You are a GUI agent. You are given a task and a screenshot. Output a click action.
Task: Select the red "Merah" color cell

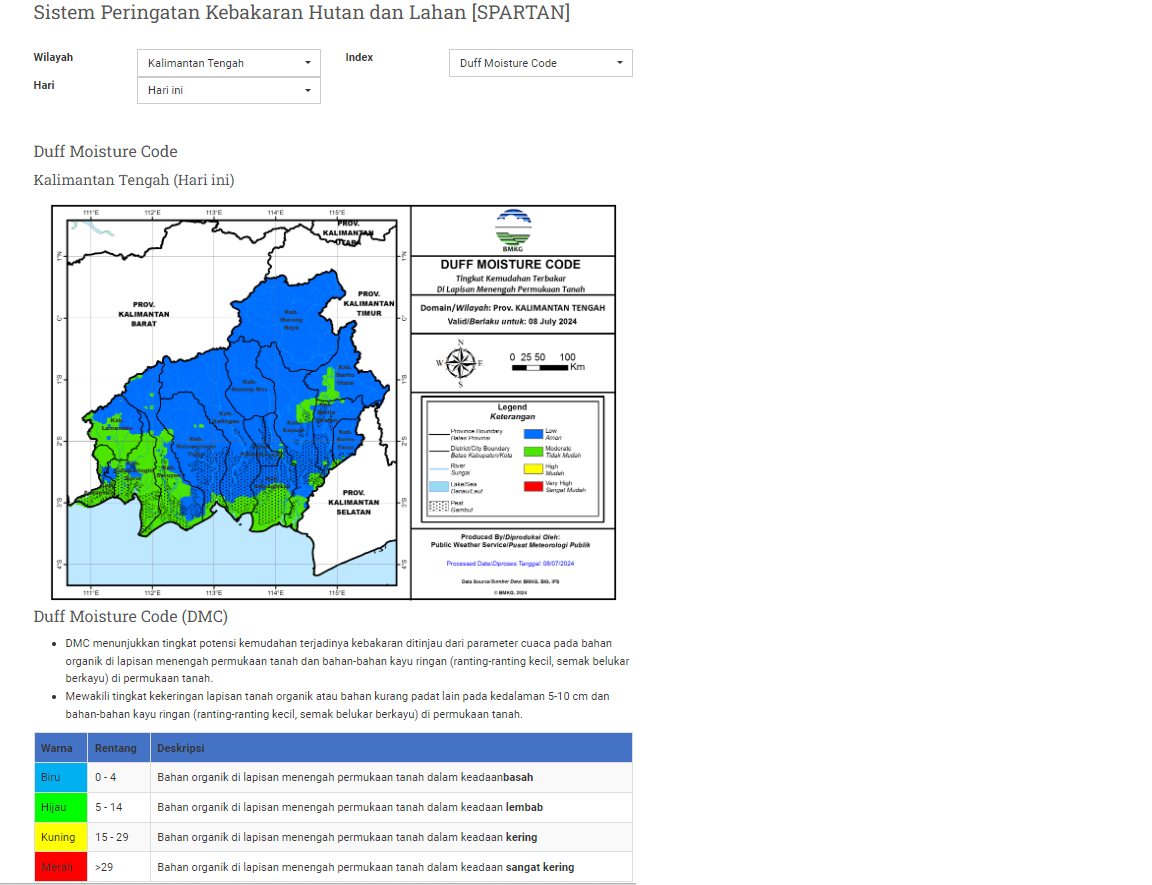pos(61,867)
